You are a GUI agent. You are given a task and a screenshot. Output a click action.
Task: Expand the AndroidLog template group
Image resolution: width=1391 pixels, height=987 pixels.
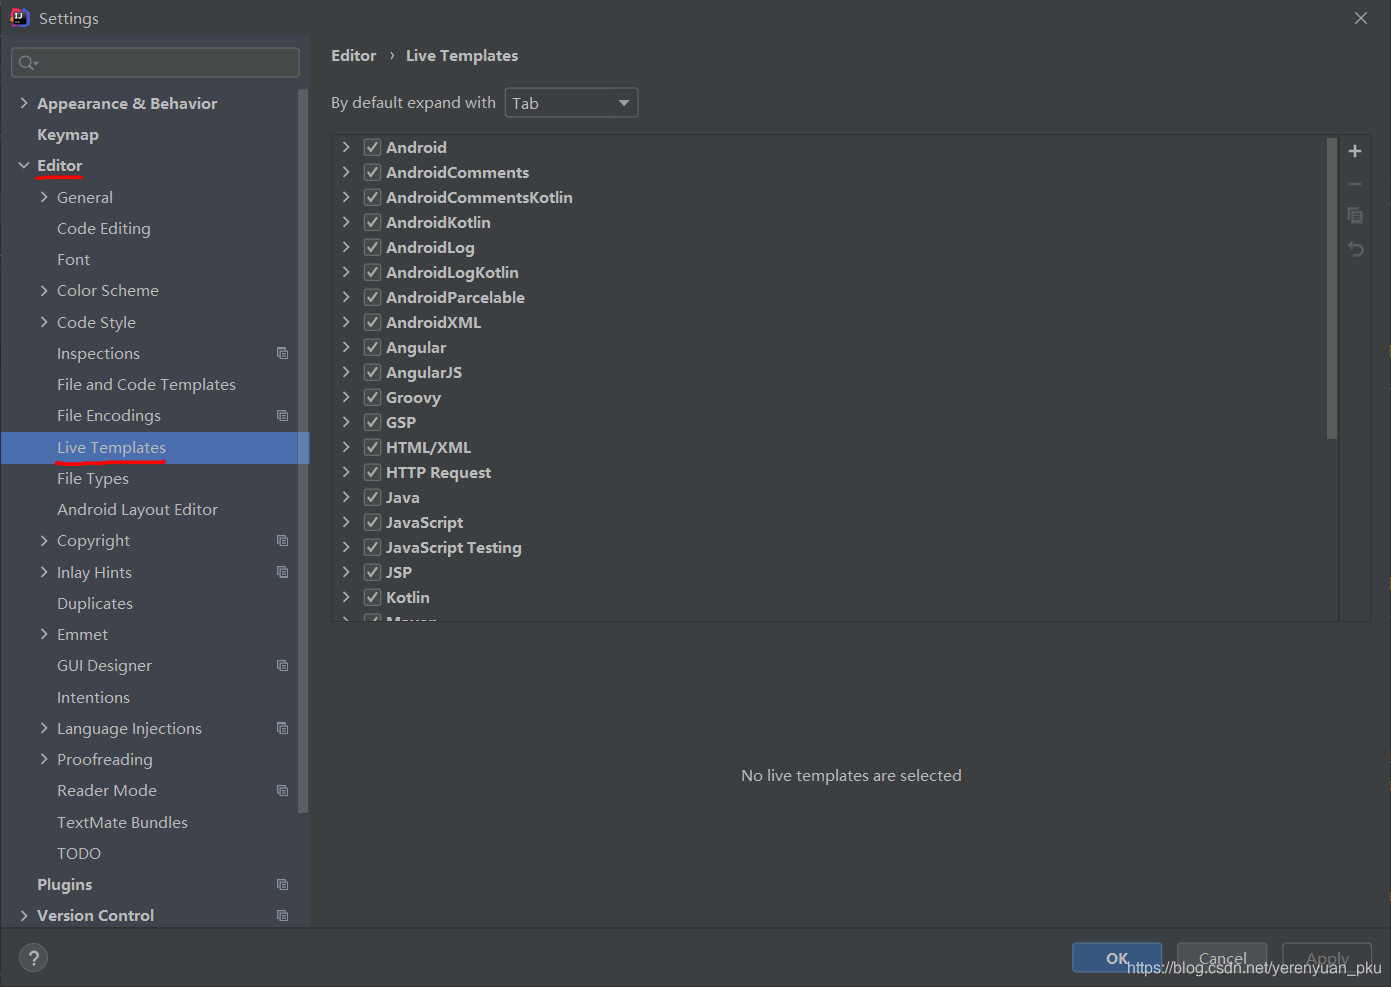[x=346, y=247]
